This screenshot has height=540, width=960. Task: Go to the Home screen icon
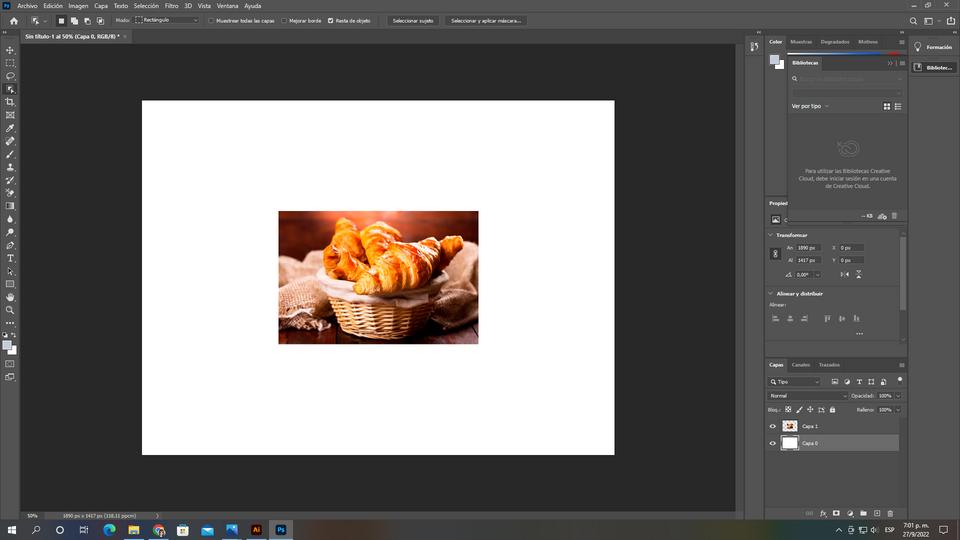coord(13,21)
